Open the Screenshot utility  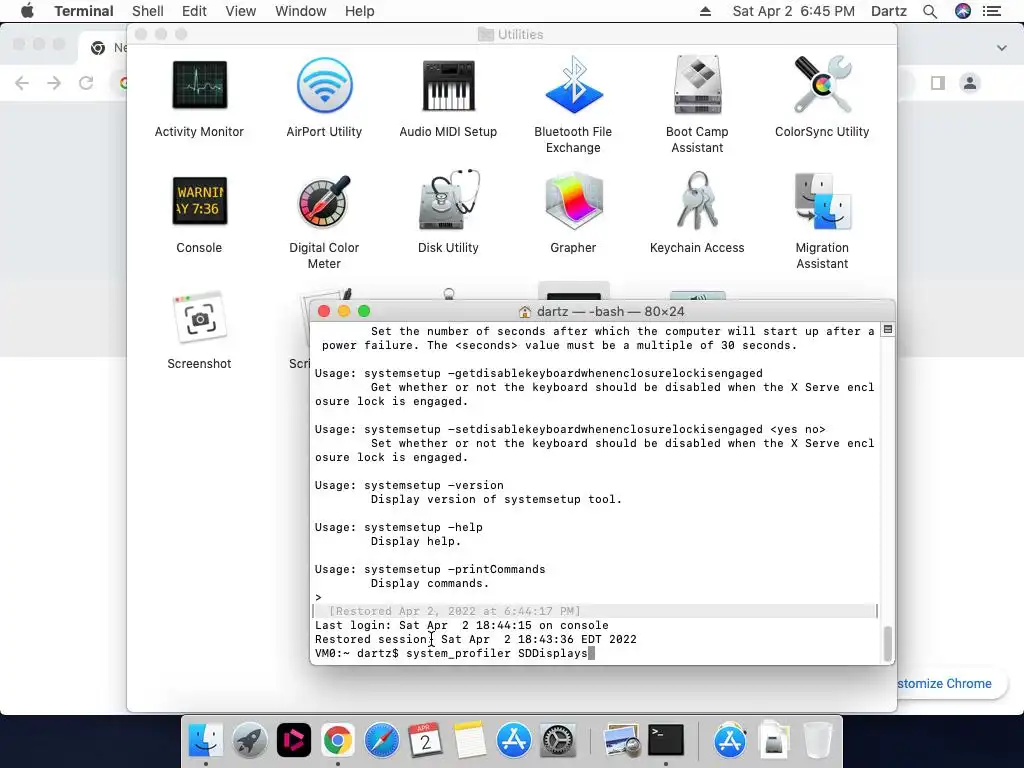pos(199,317)
